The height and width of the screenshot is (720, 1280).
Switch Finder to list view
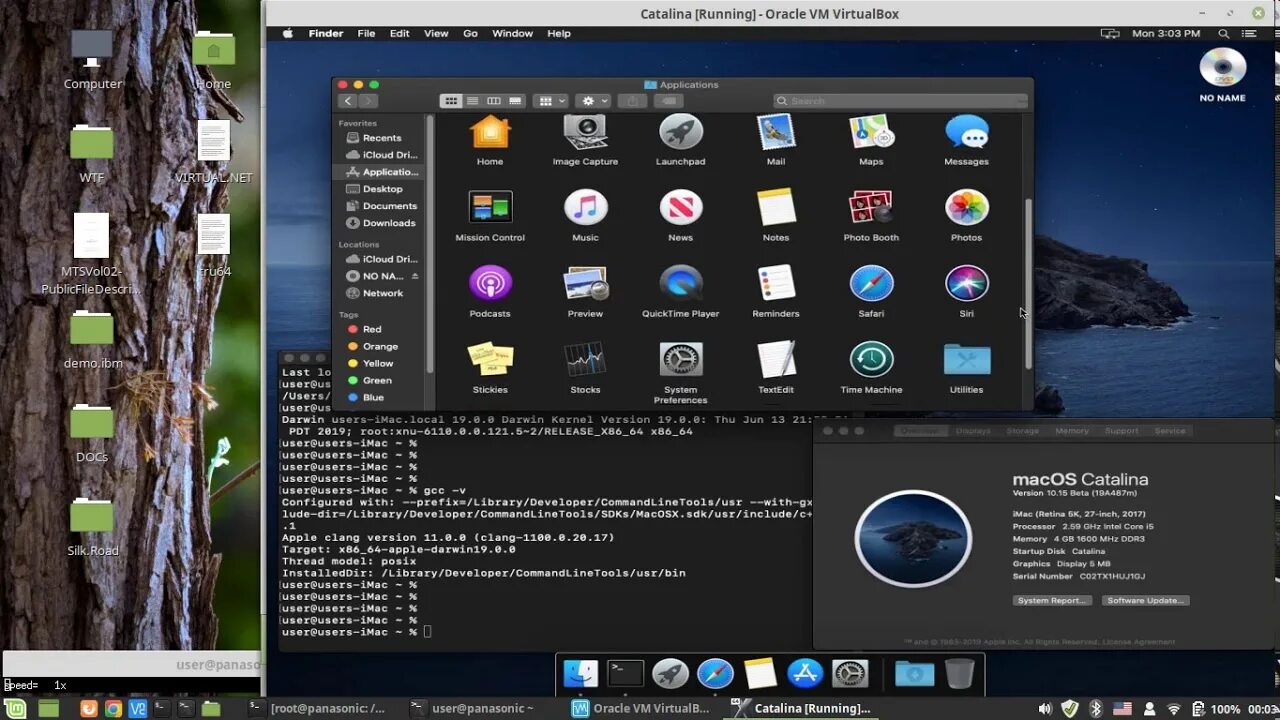pos(472,101)
